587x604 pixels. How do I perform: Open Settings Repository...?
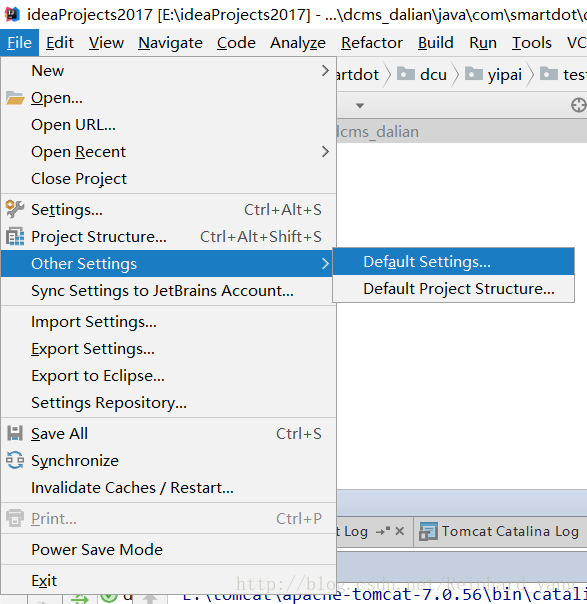coord(168,403)
